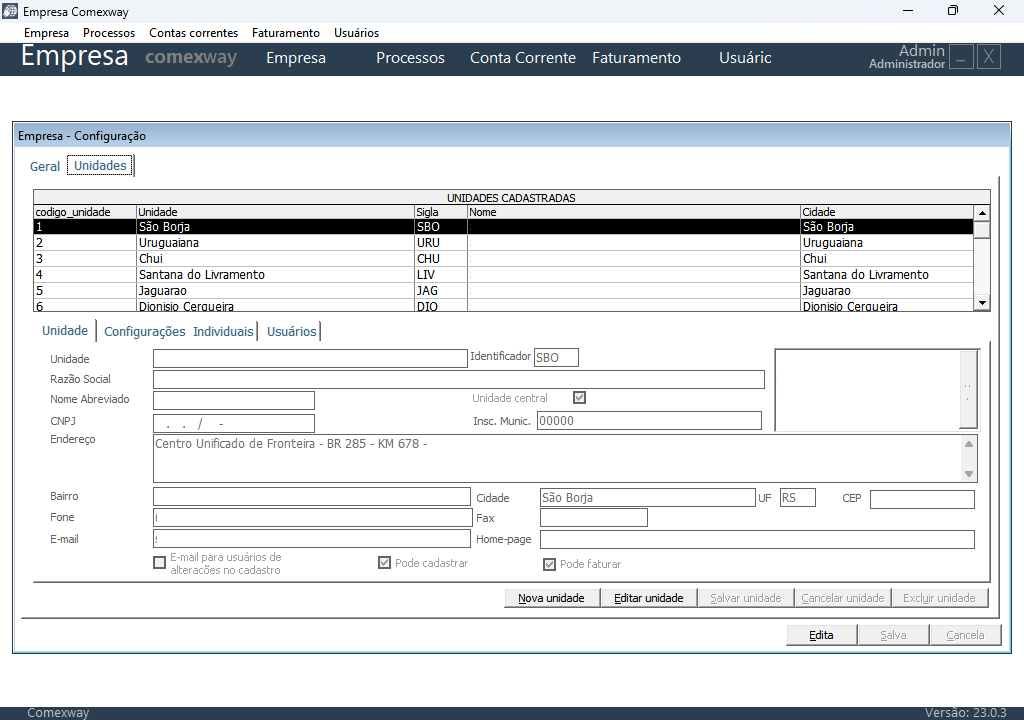
Task: Click the Razão Social input field
Action: [x=458, y=379]
